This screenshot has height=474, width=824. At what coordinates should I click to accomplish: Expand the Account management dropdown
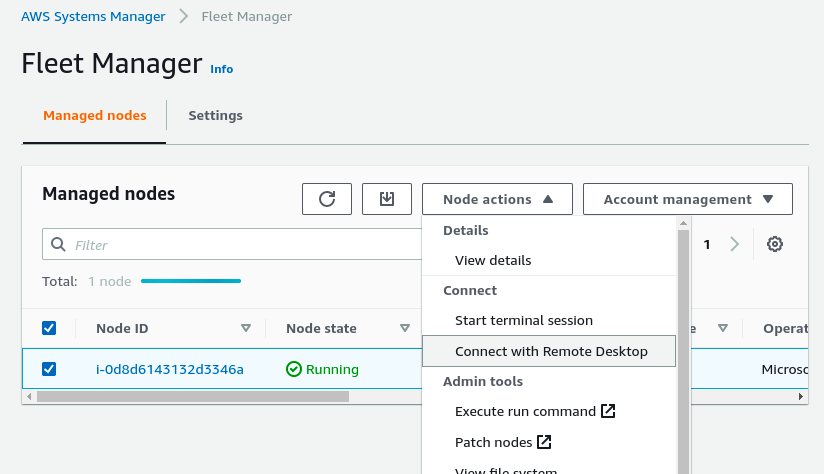(688, 199)
